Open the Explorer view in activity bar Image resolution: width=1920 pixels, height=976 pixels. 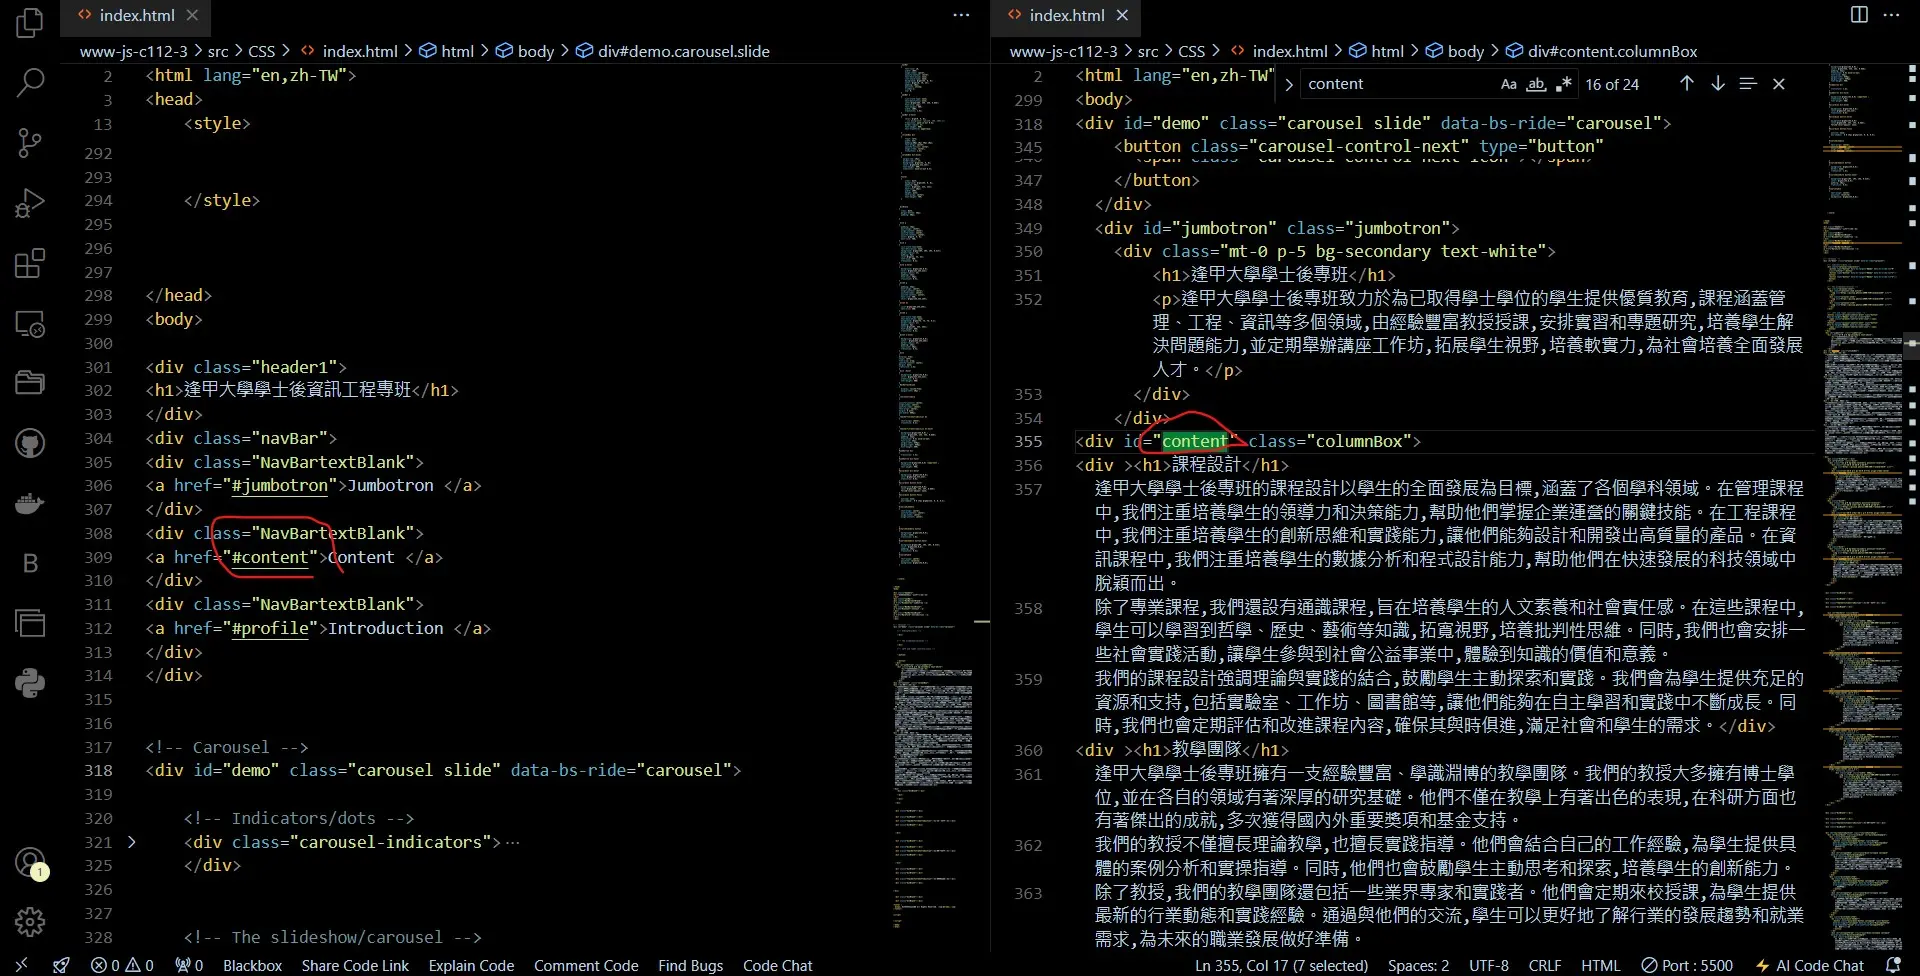click(x=30, y=23)
